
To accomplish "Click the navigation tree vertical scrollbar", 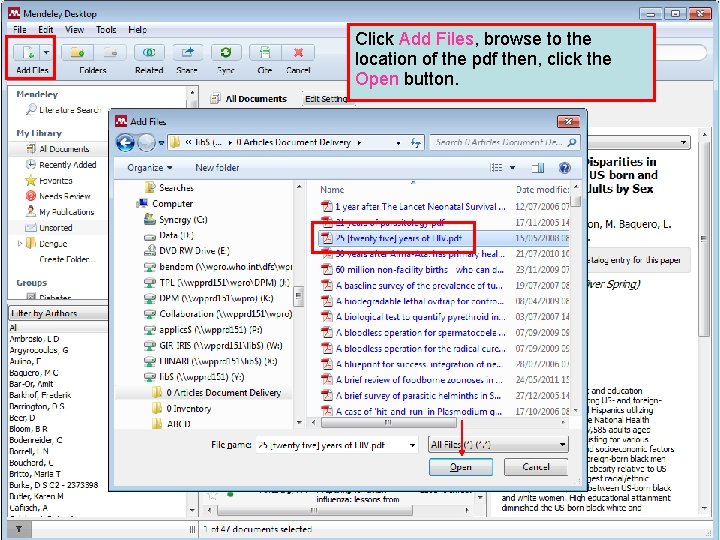I will pyautogui.click(x=299, y=296).
